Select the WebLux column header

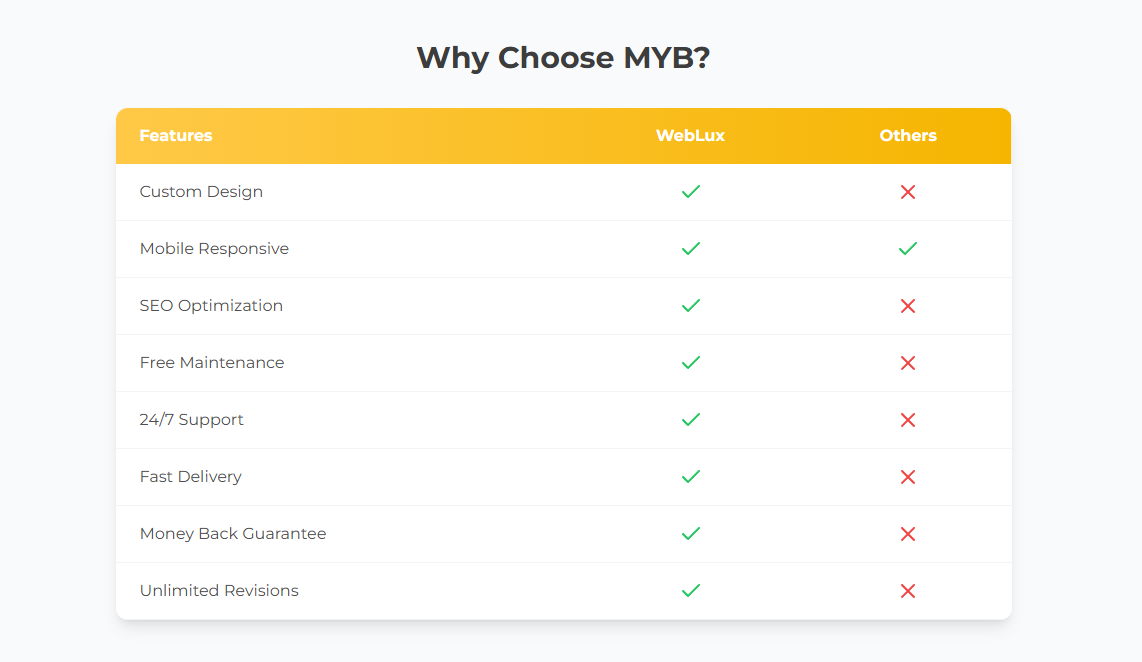point(690,136)
